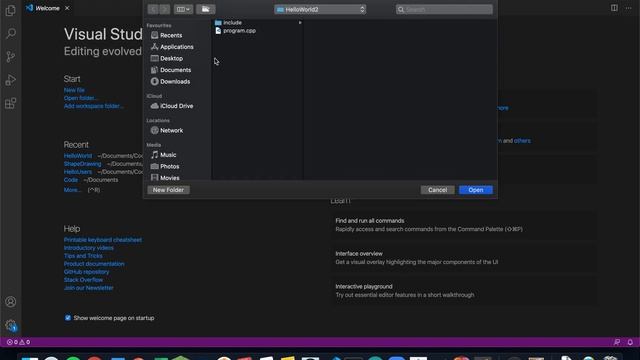640x360 pixels.
Task: Click the group/new folder toolbar icon
Action: (206, 9)
